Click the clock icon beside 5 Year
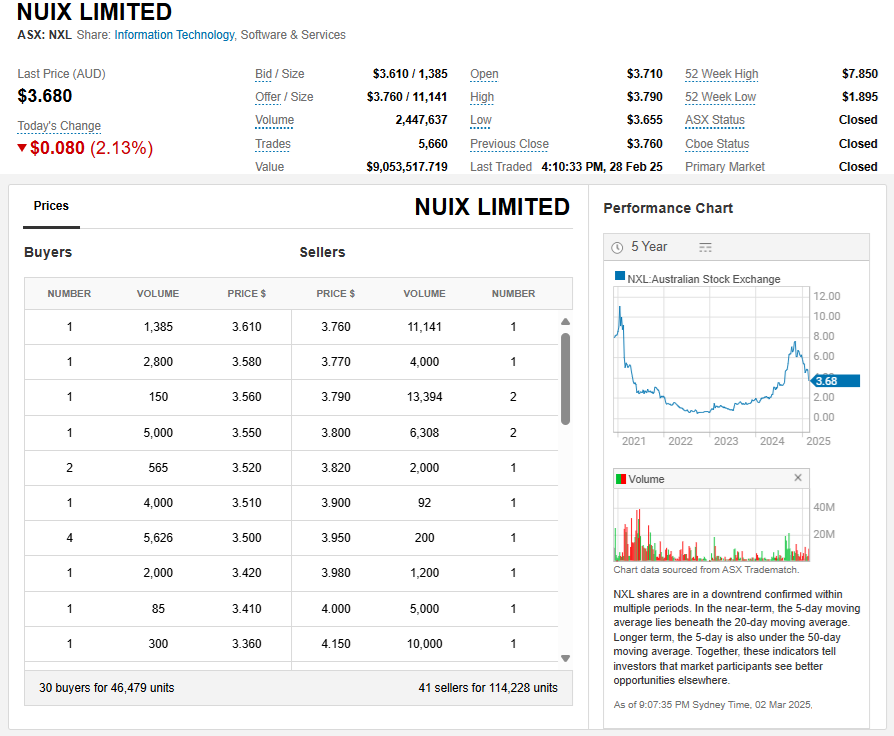 (x=617, y=247)
